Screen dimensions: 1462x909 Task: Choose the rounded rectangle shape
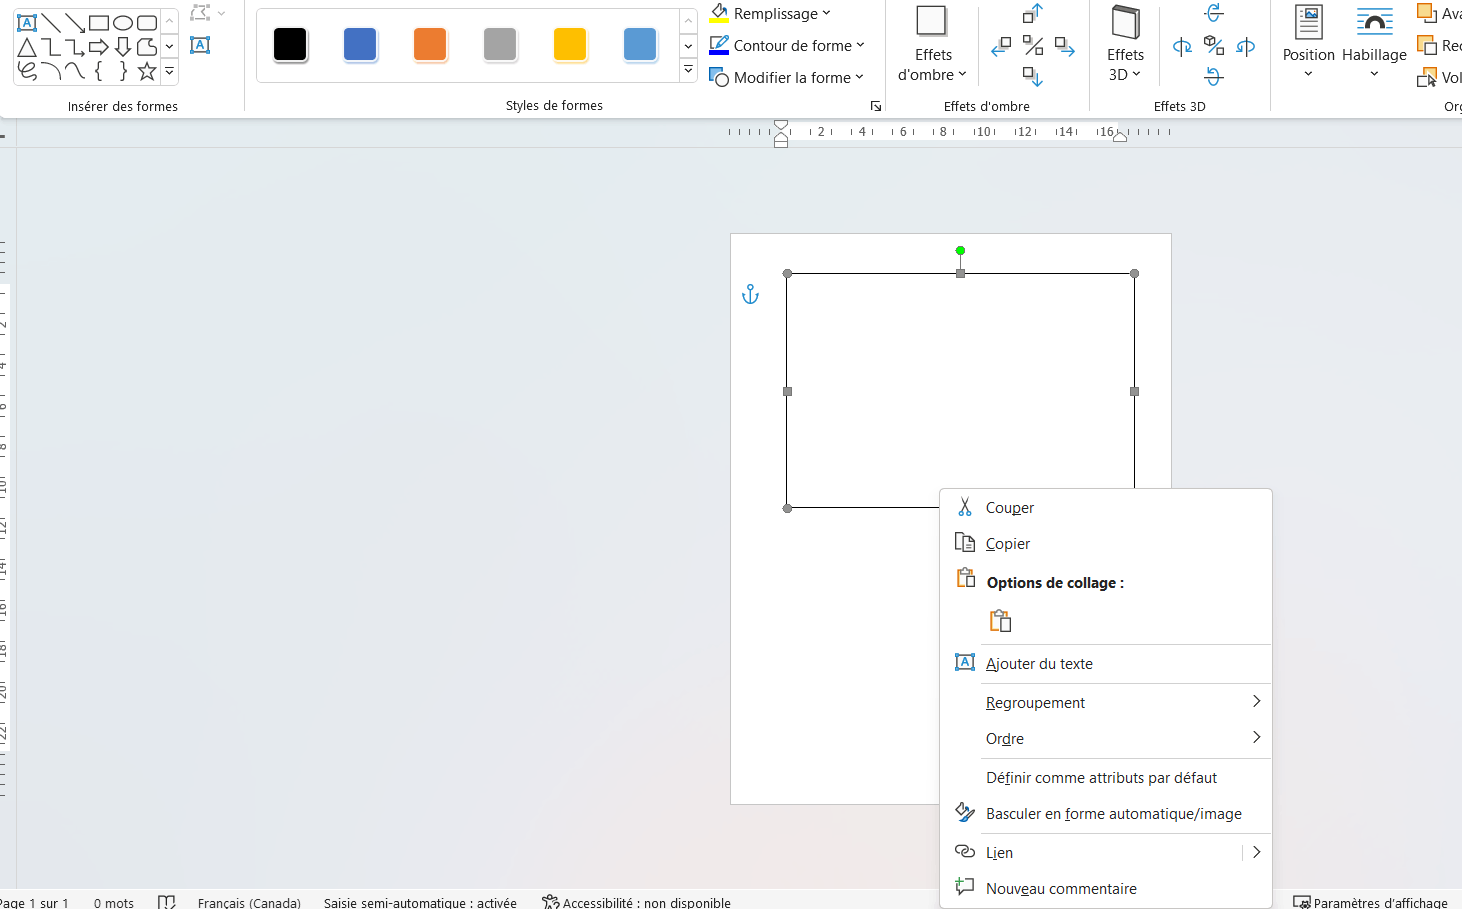coord(147,22)
